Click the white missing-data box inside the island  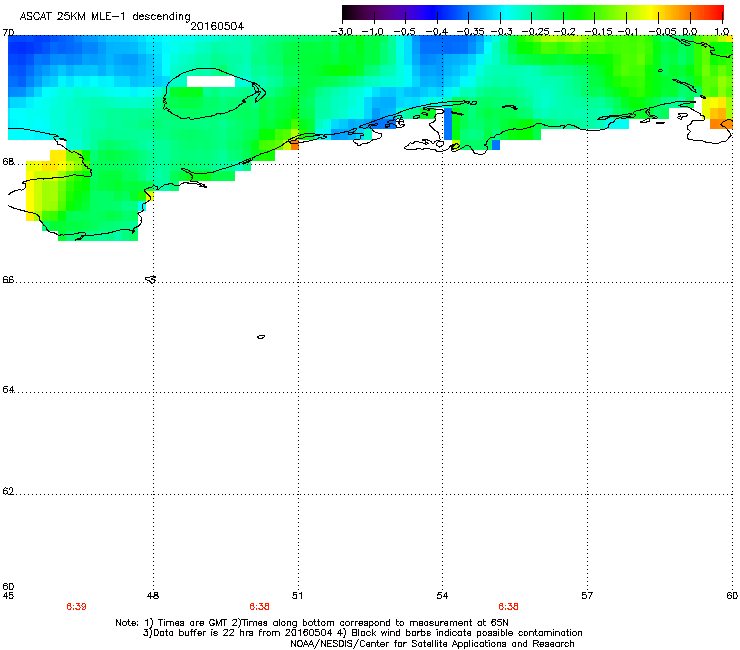[210, 82]
